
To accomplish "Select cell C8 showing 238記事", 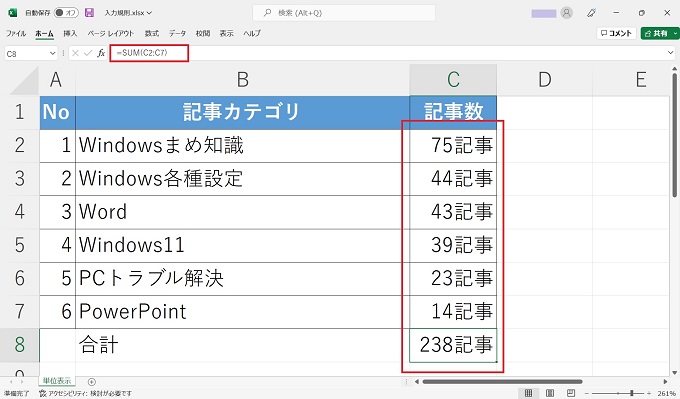I will [453, 345].
